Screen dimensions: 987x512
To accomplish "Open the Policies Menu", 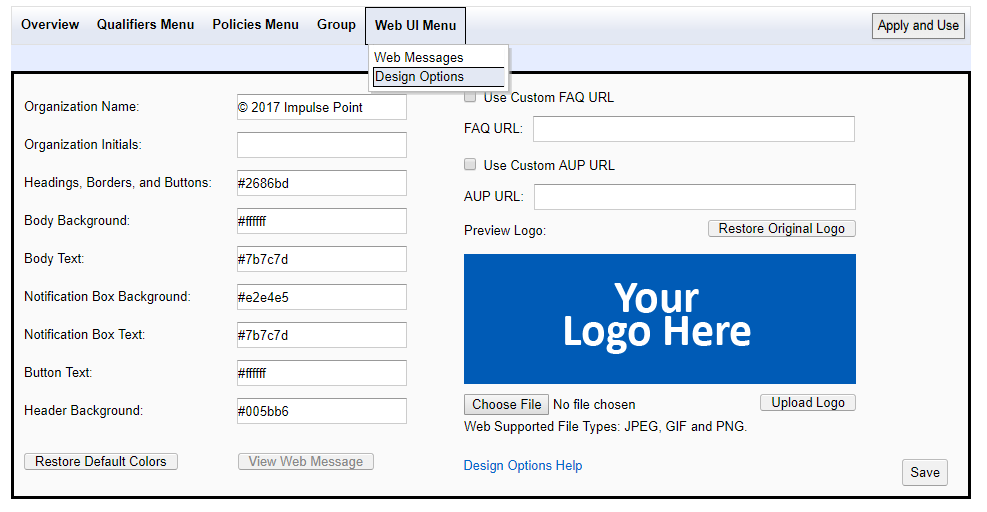I will [x=256, y=25].
